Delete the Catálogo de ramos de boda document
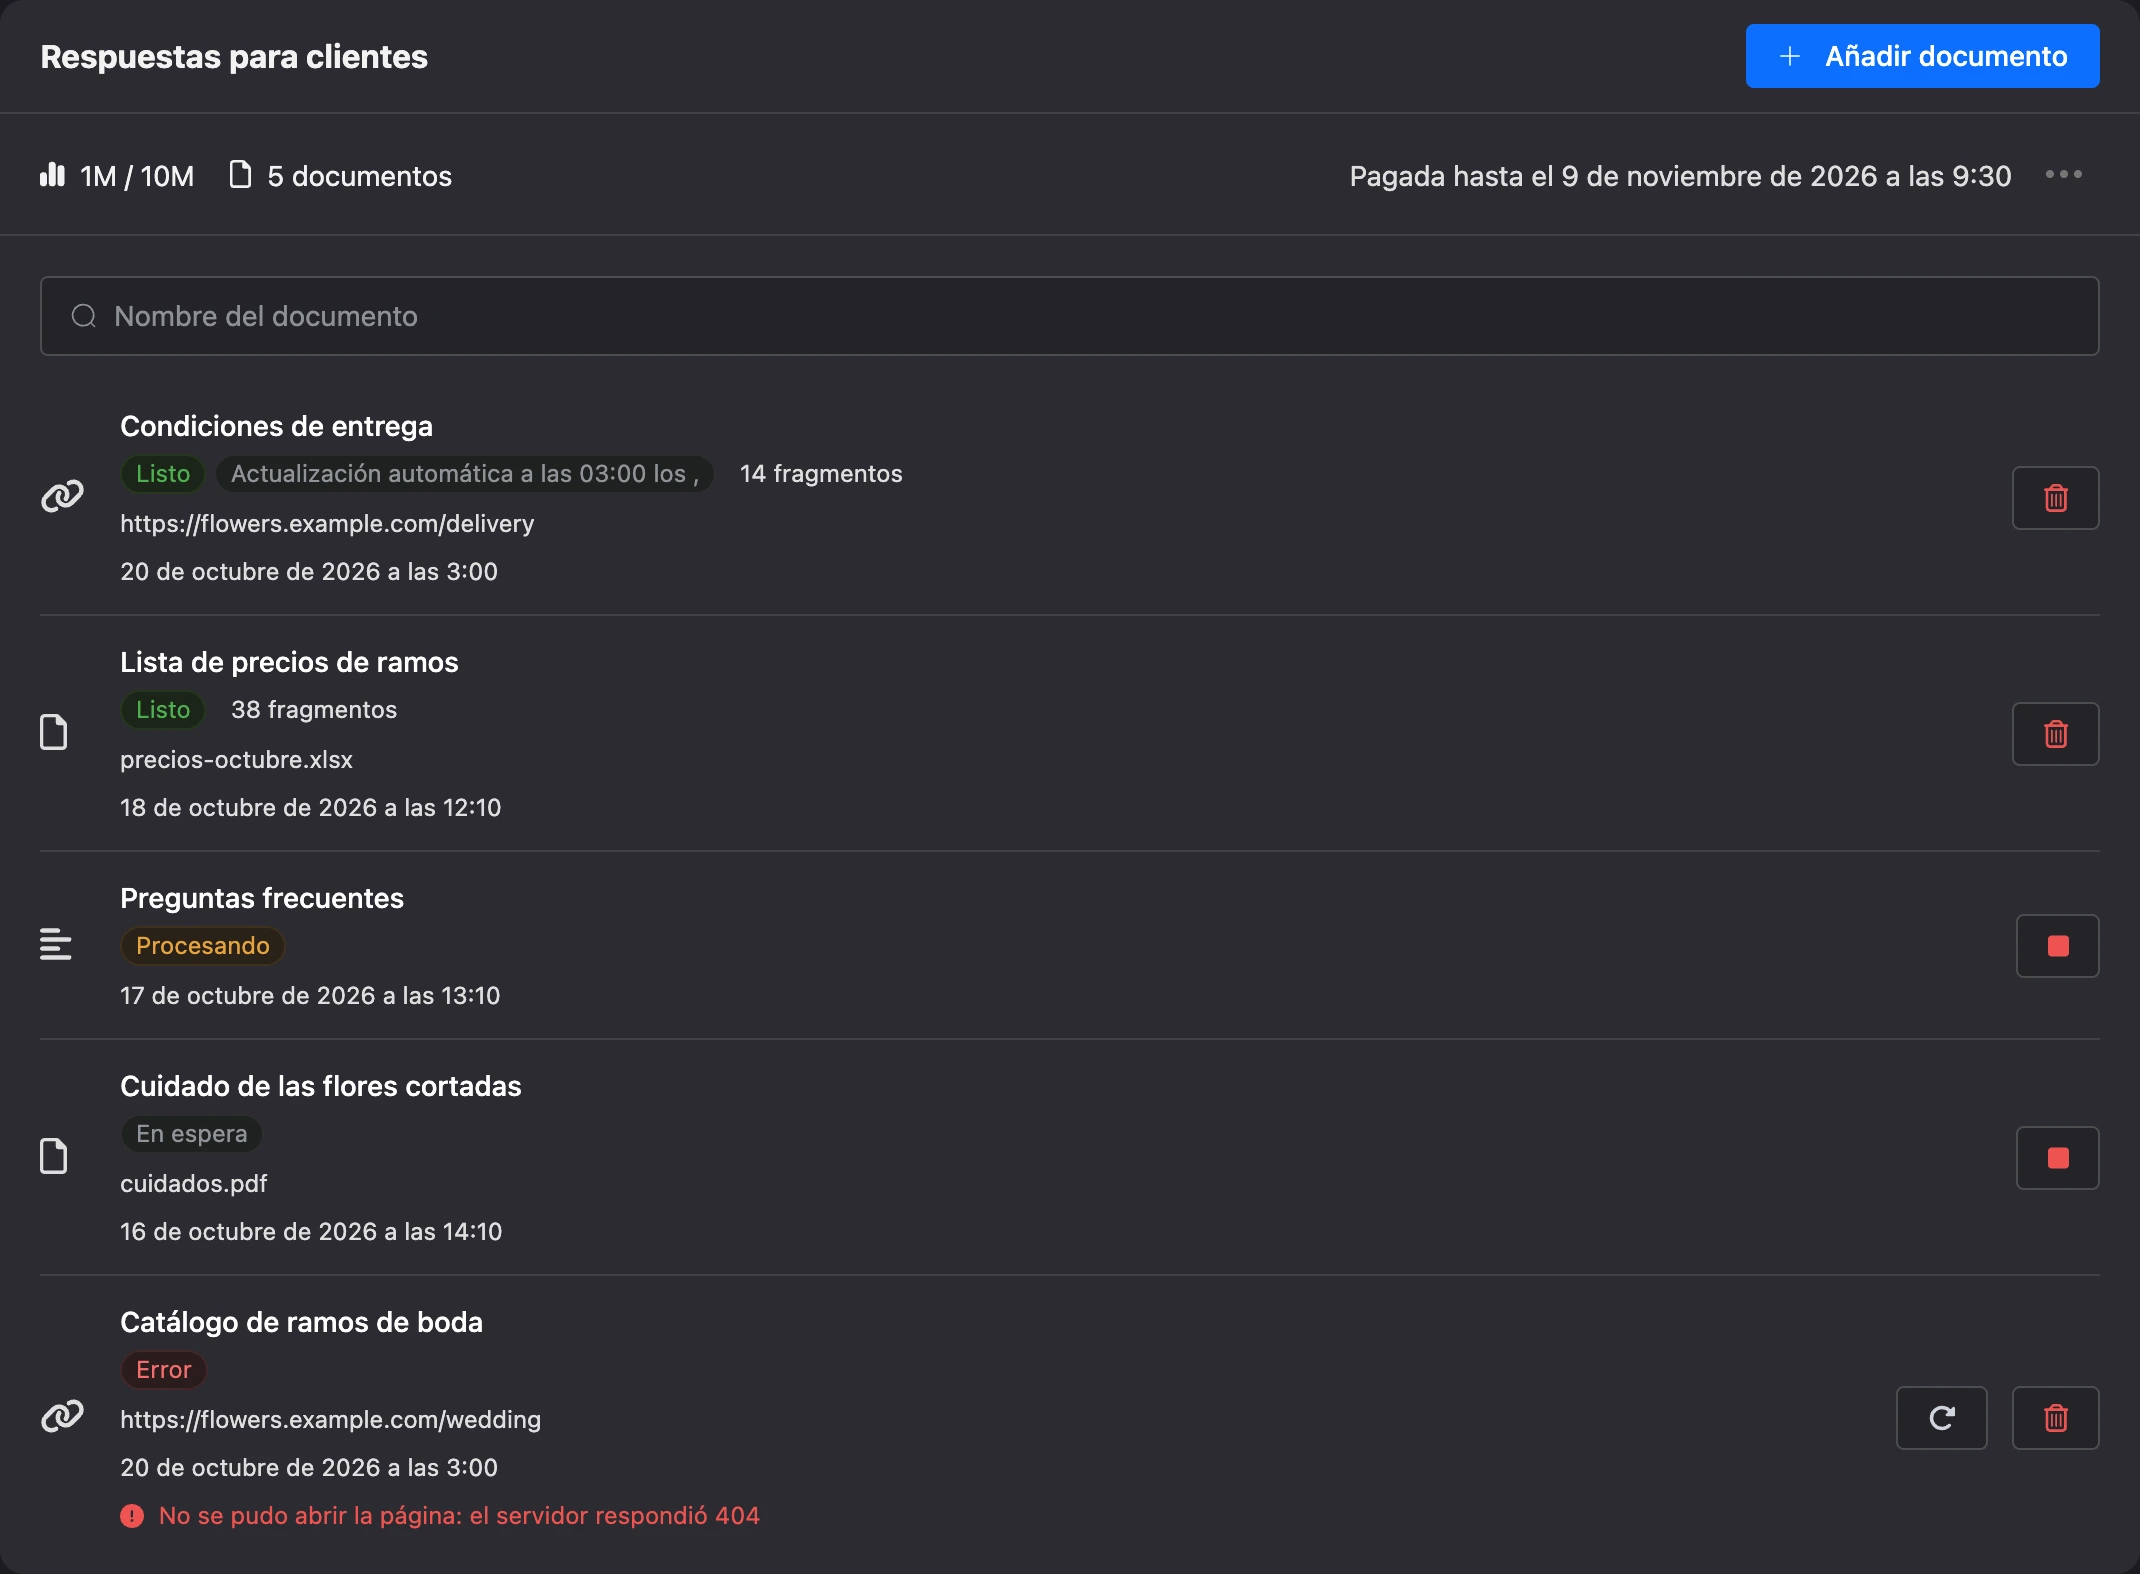 click(x=2055, y=1418)
